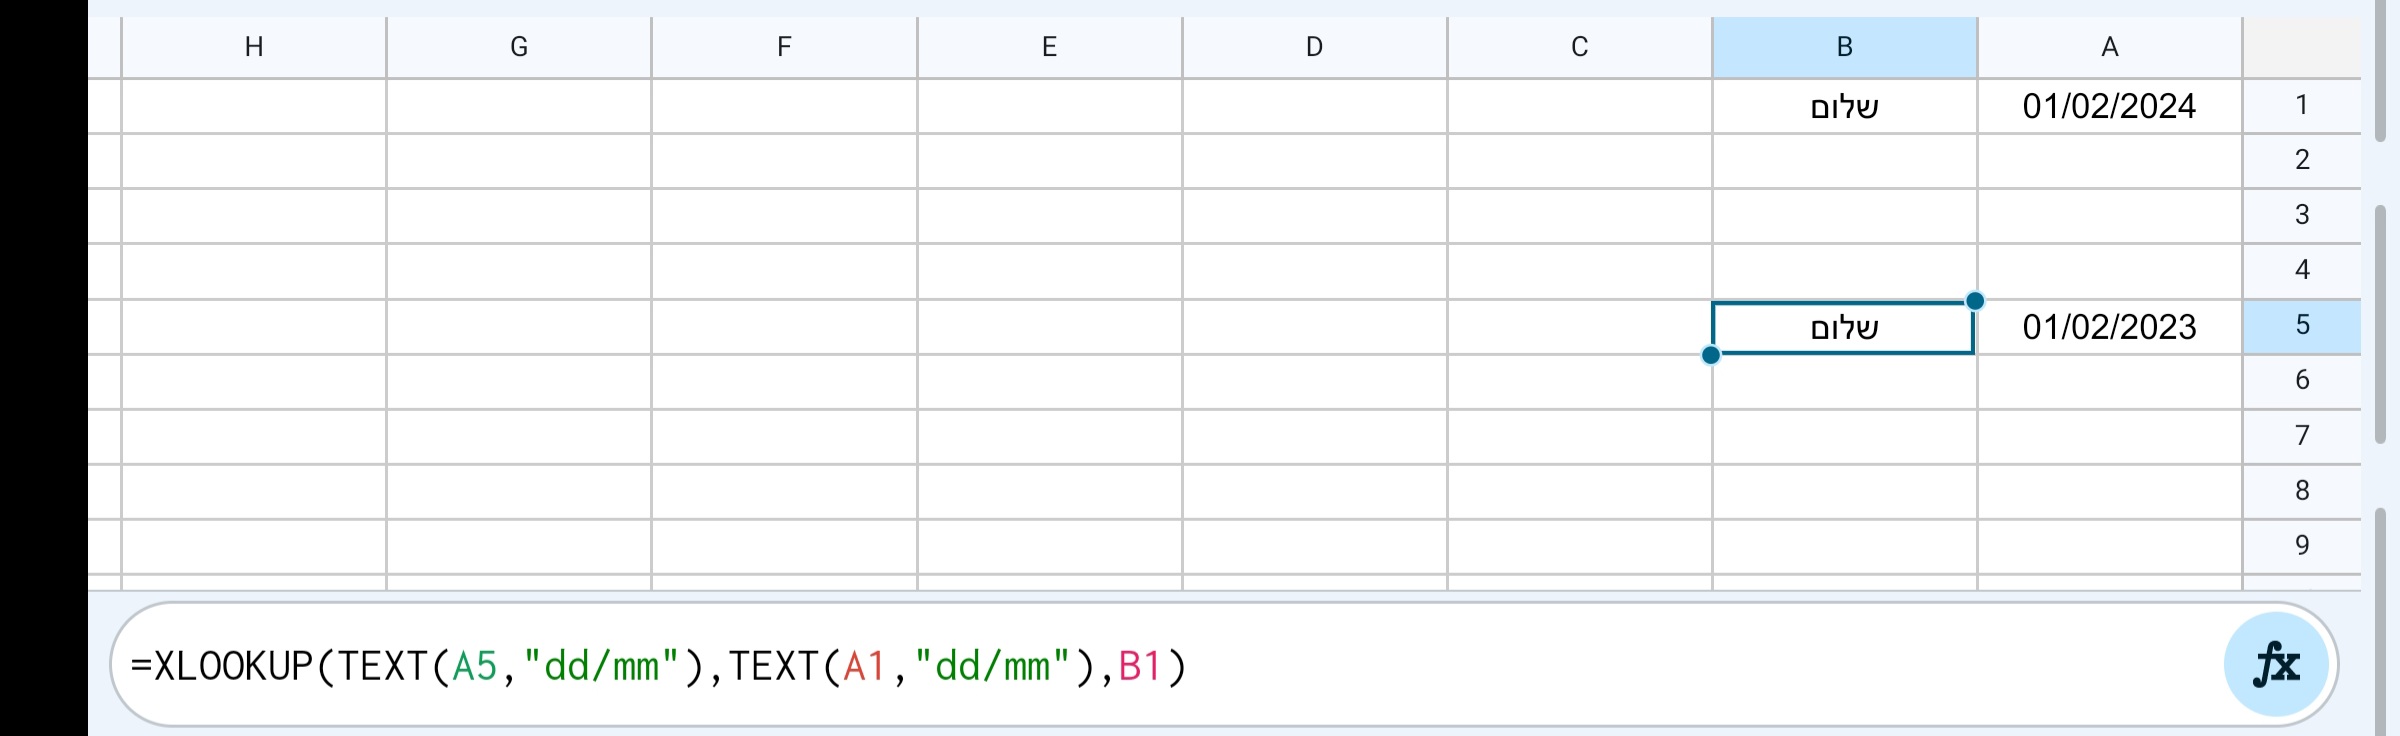Click selected cell B5 with שלום
Viewport: 2400px width, 736px height.
(x=1844, y=327)
